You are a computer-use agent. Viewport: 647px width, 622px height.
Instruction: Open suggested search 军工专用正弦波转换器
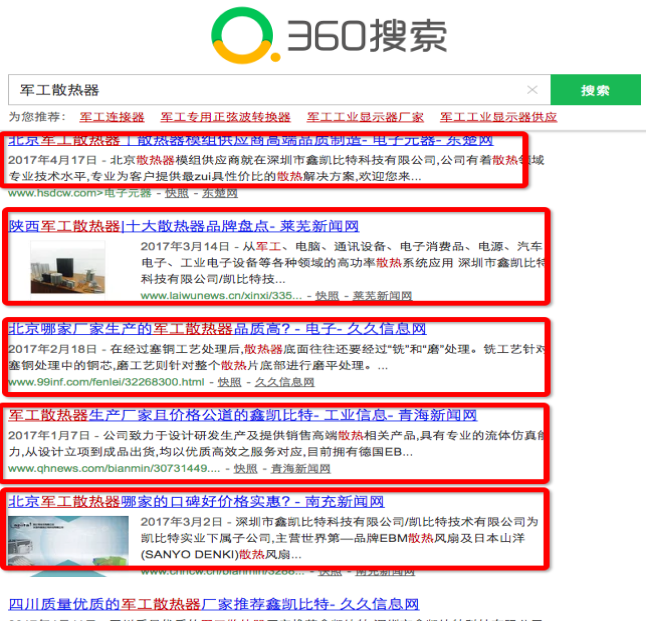[x=225, y=117]
